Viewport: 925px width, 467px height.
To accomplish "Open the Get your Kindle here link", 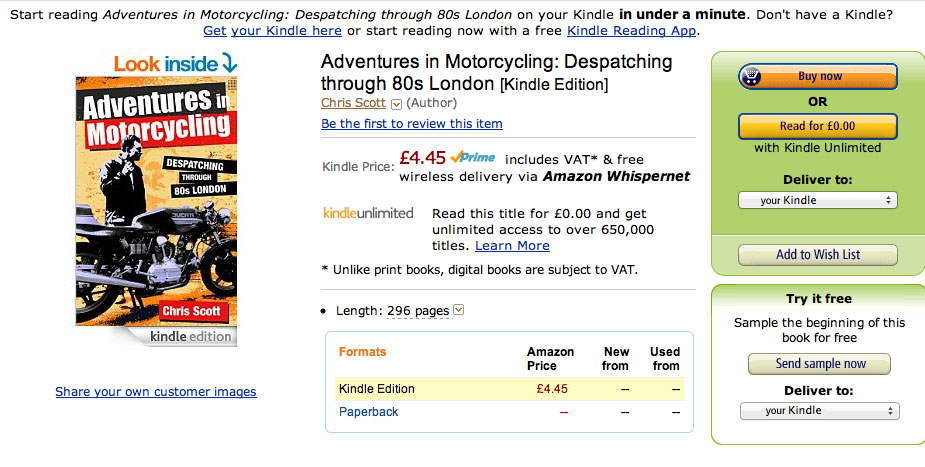I will click(272, 31).
